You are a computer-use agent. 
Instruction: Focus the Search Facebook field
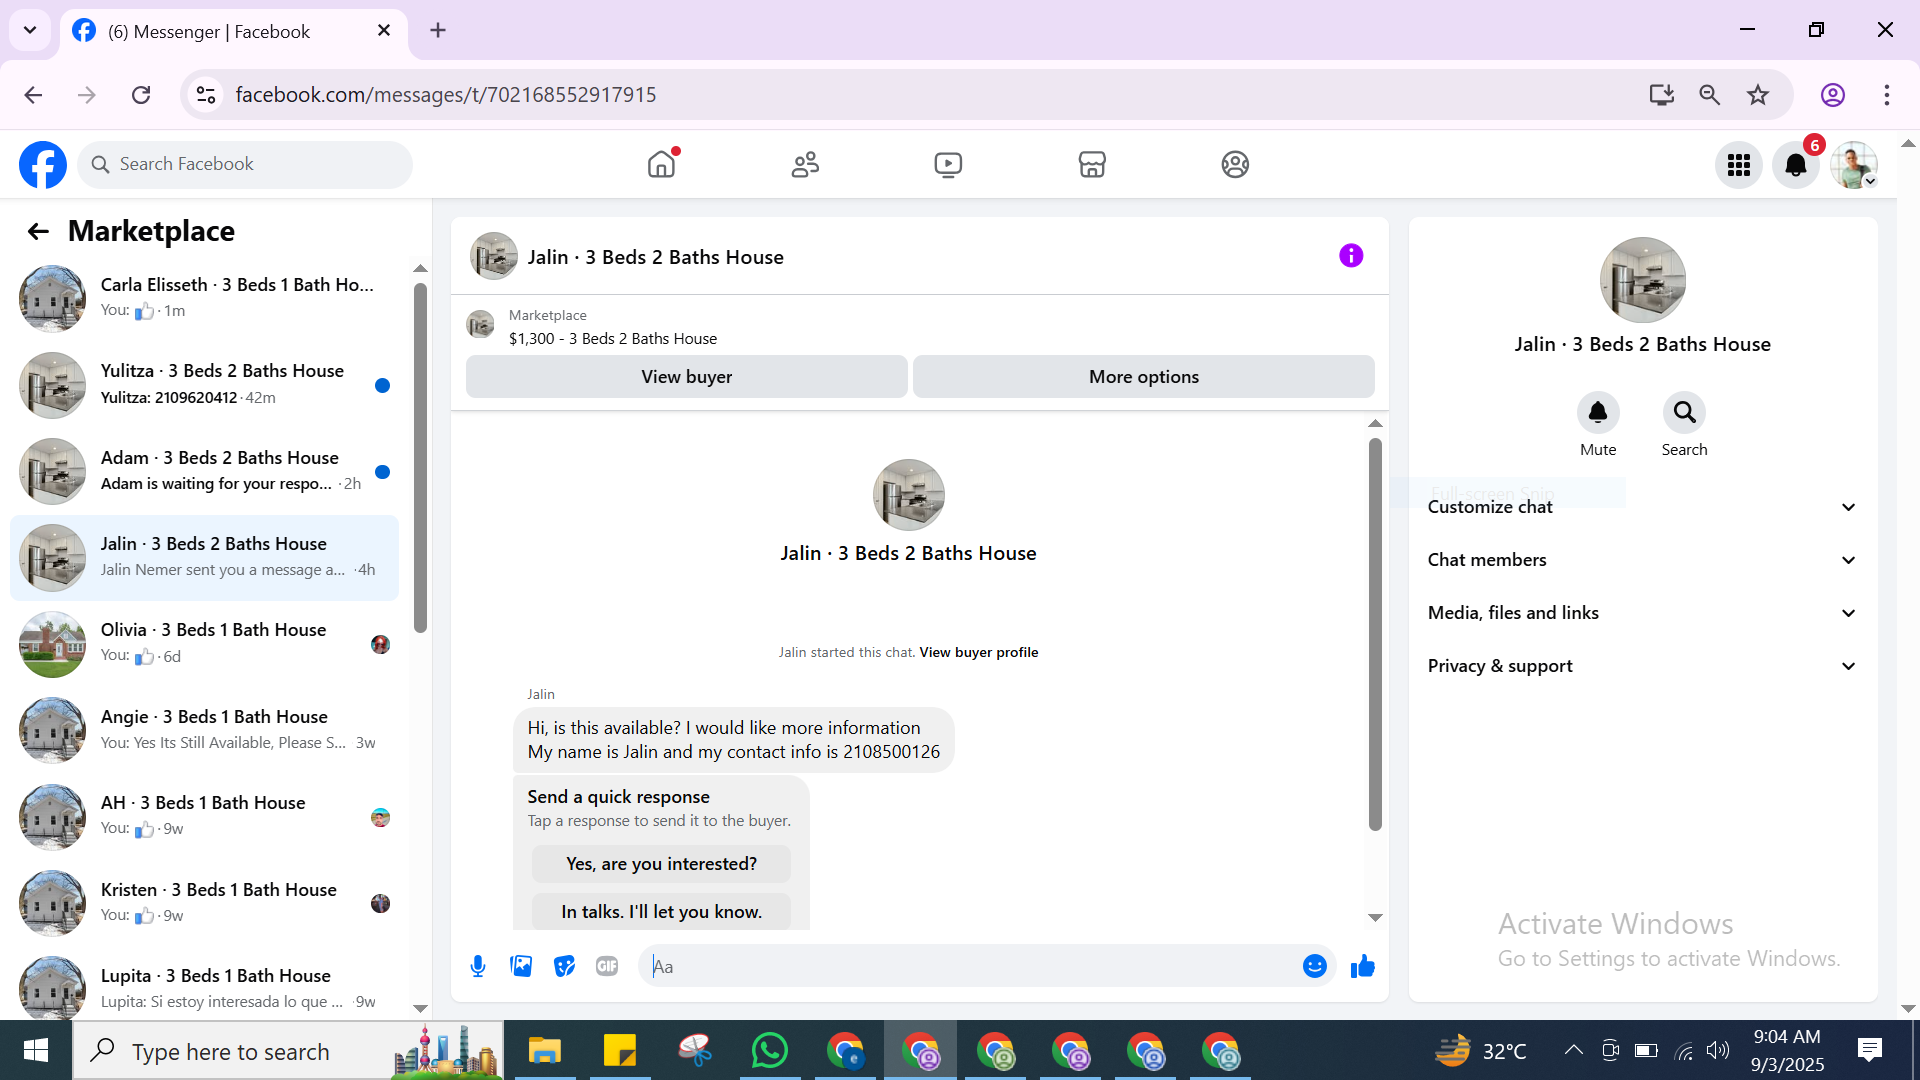[245, 164]
